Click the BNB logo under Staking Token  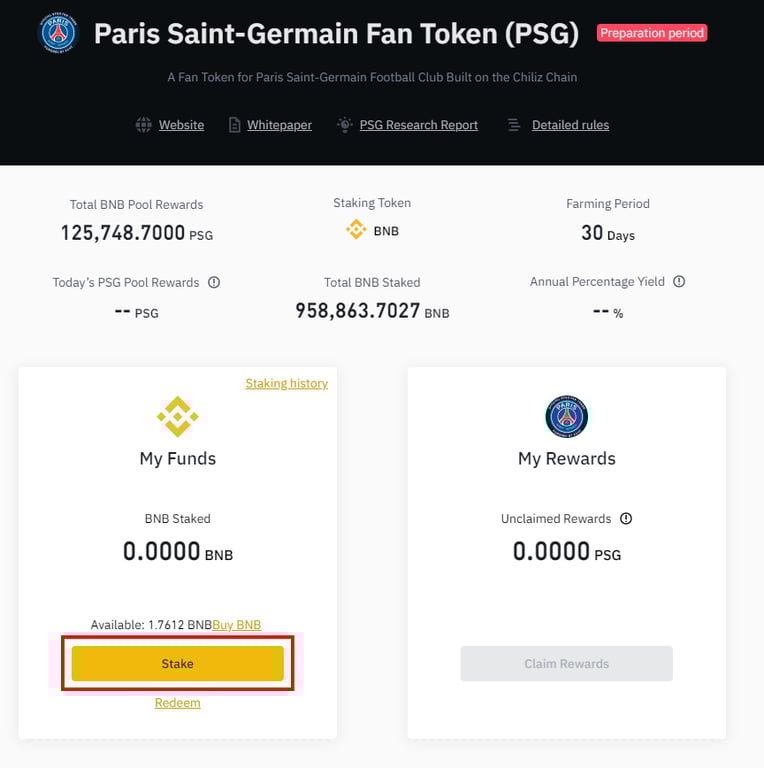coord(356,229)
